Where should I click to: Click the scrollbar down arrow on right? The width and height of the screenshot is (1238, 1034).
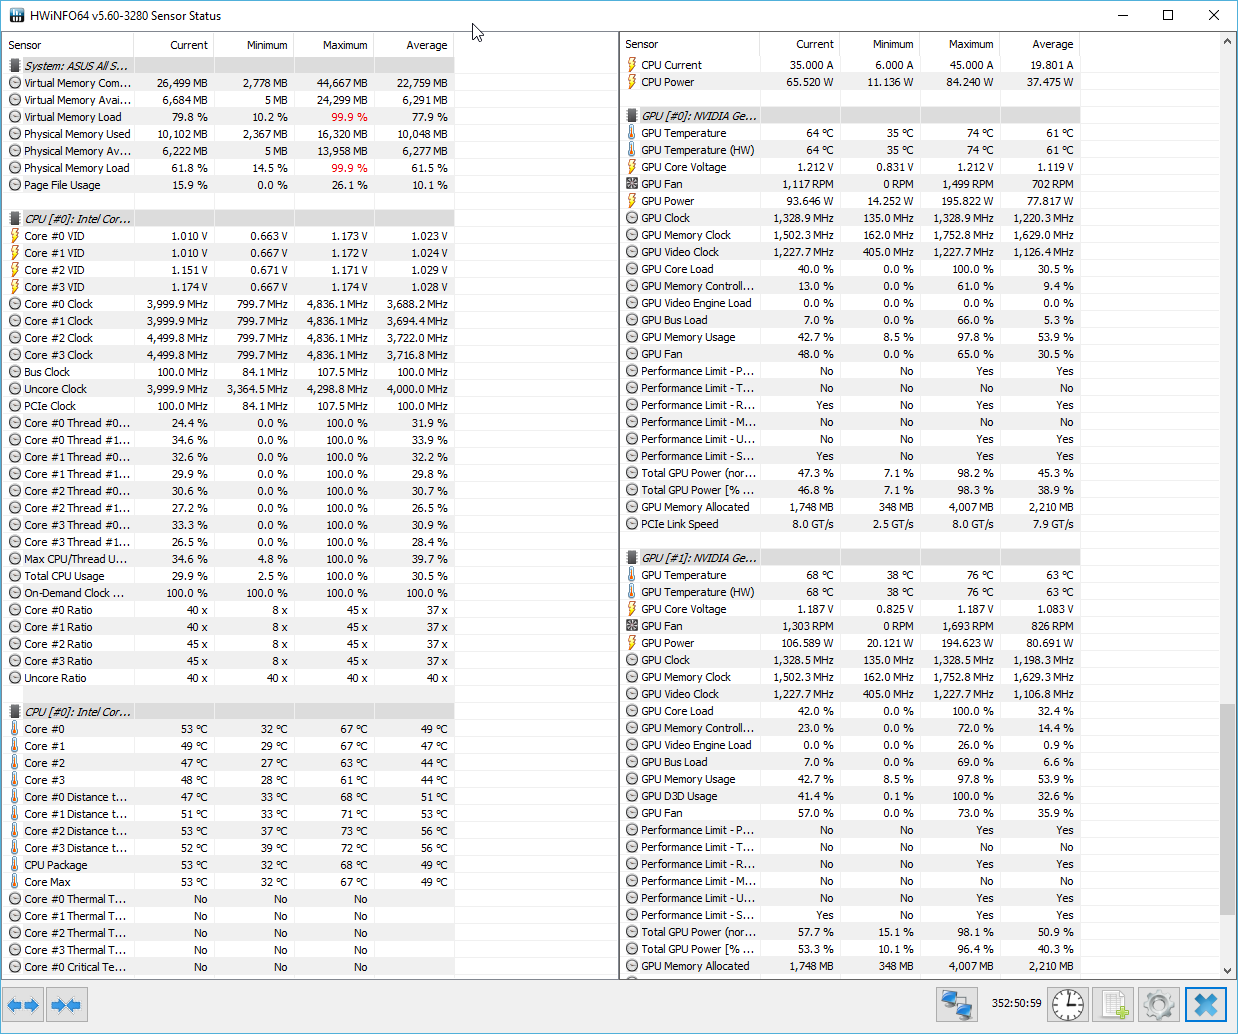pos(1227,970)
